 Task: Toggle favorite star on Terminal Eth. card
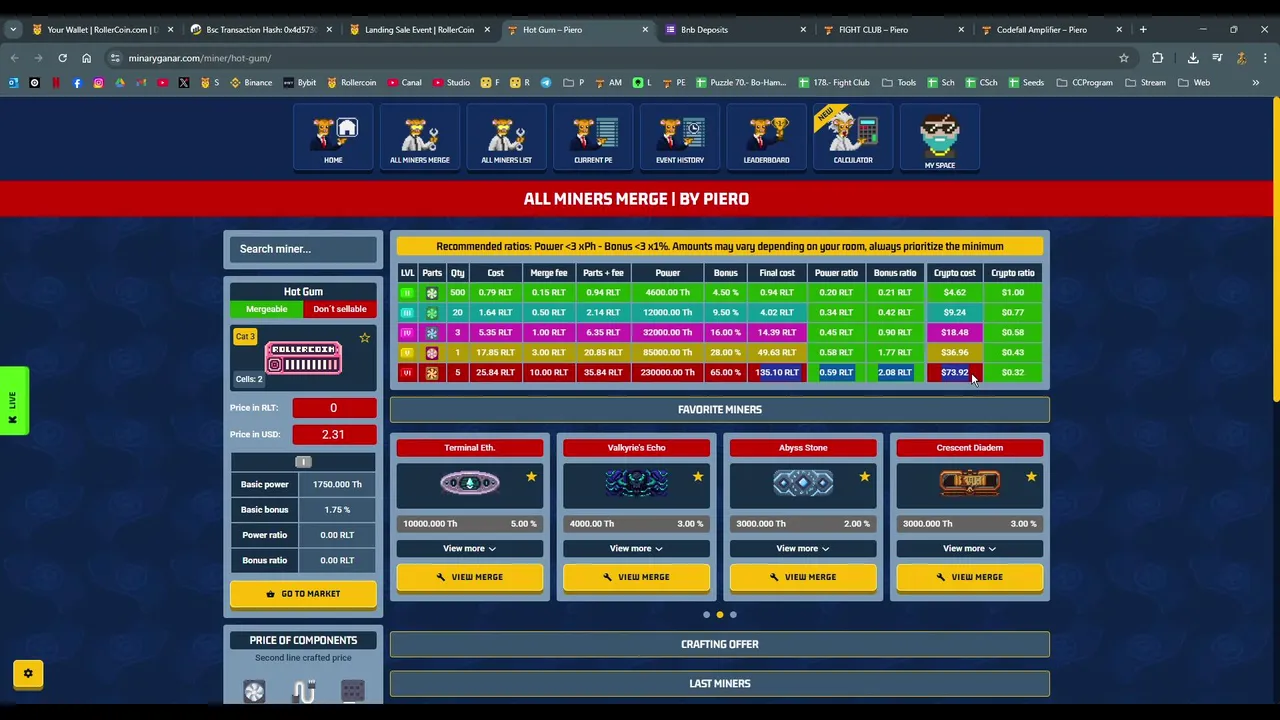tap(531, 477)
